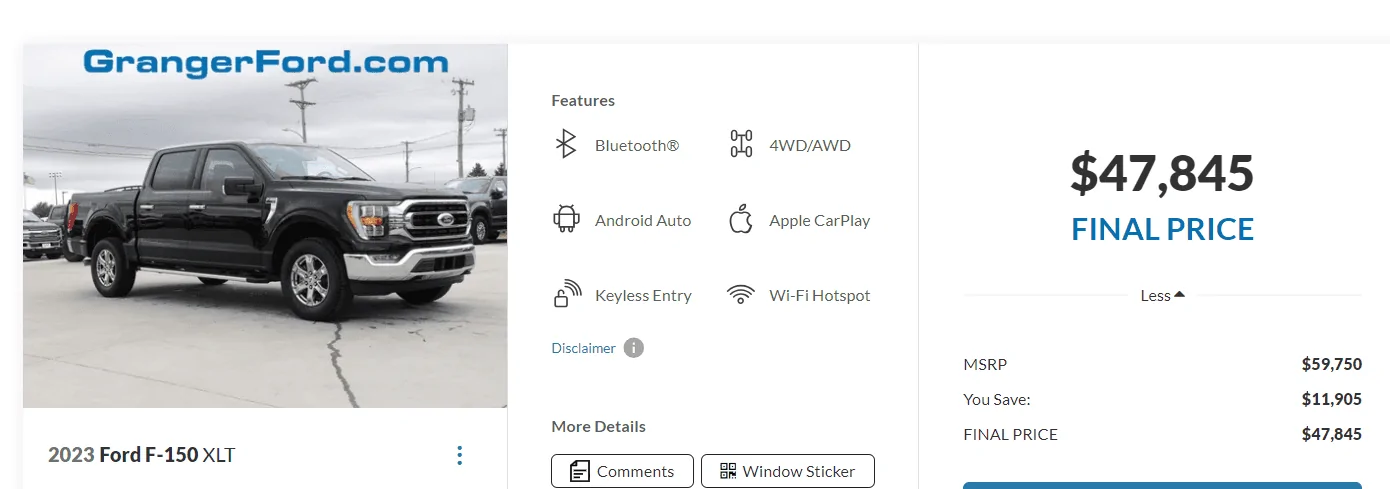The height and width of the screenshot is (489, 1390).
Task: Click the Features section heading
Action: (x=583, y=100)
